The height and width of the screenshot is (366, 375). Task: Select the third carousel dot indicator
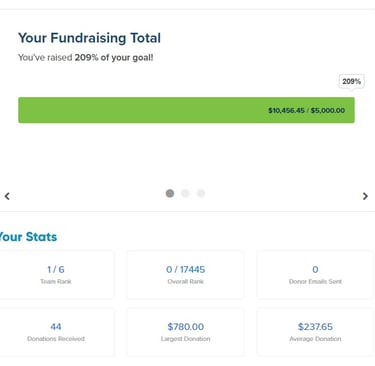click(201, 193)
